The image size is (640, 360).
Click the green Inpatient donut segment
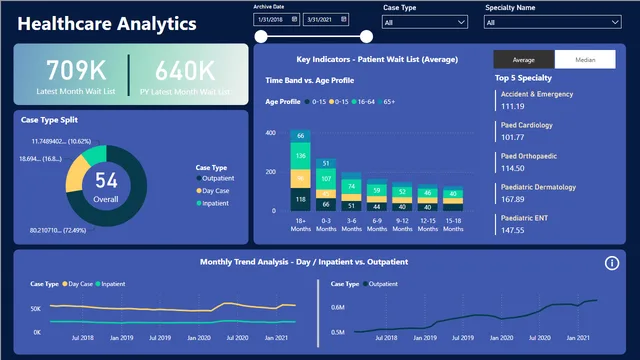point(96,155)
